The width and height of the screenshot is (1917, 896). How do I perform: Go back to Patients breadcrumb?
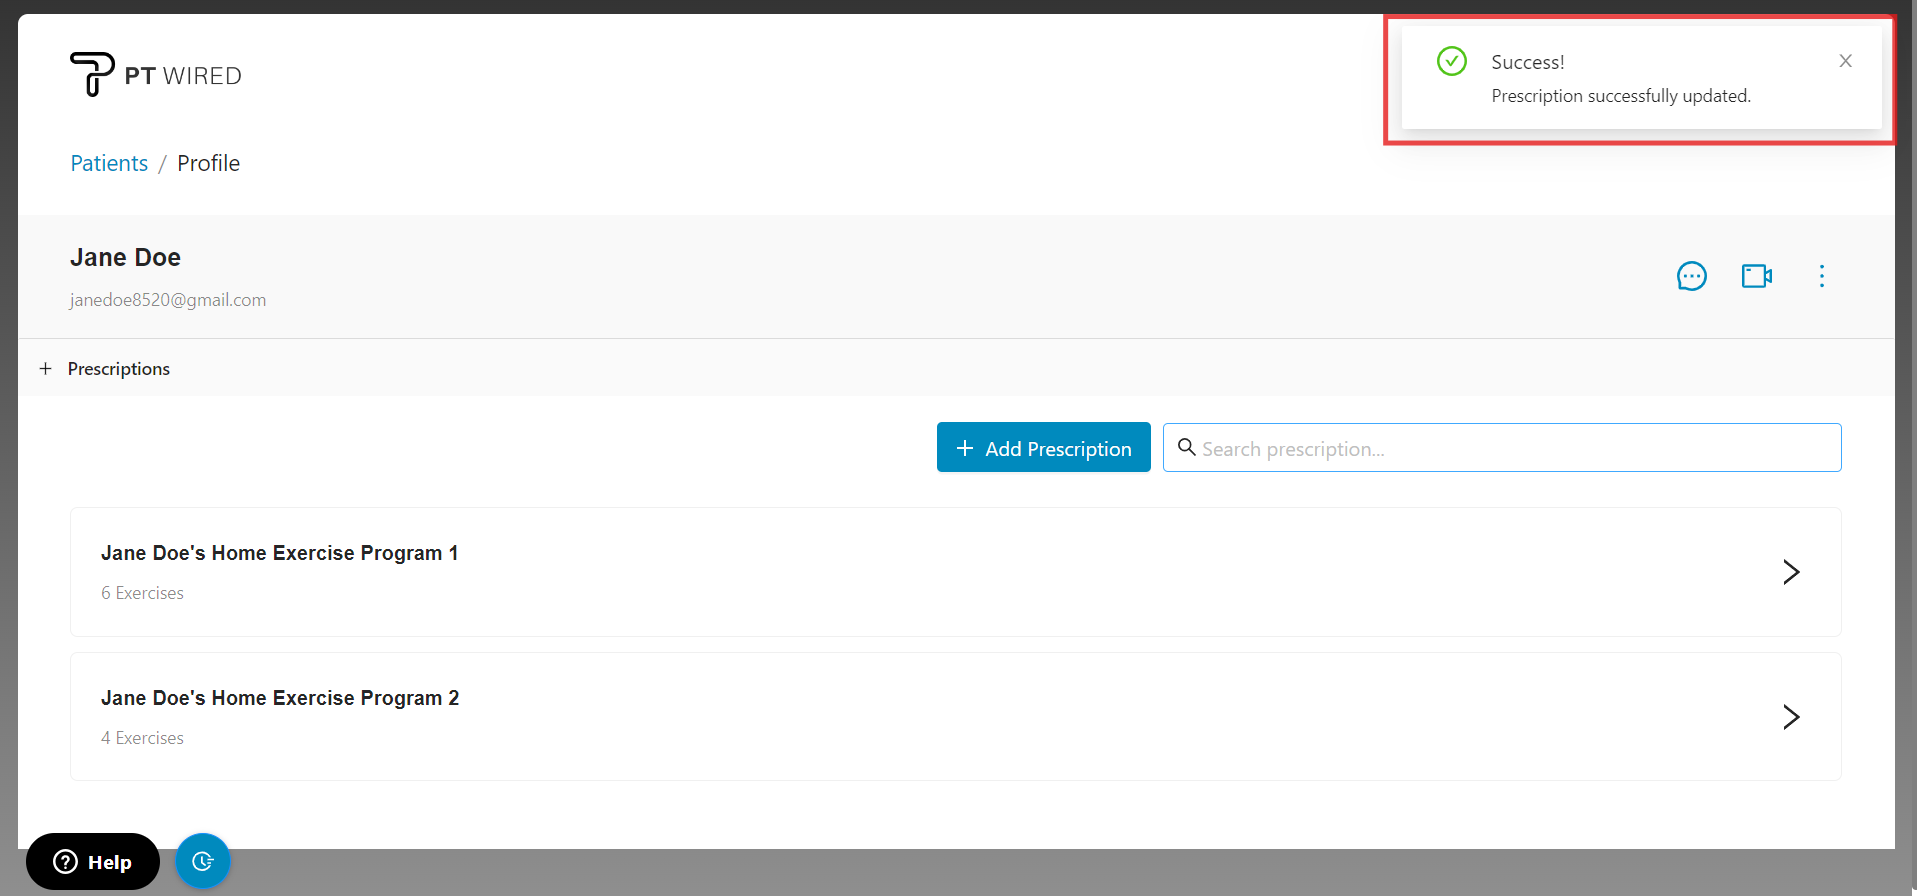109,163
